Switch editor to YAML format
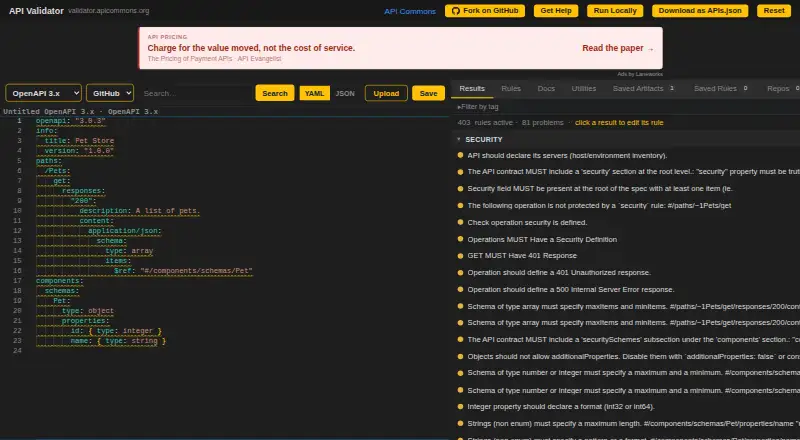The width and height of the screenshot is (800, 440). (314, 93)
